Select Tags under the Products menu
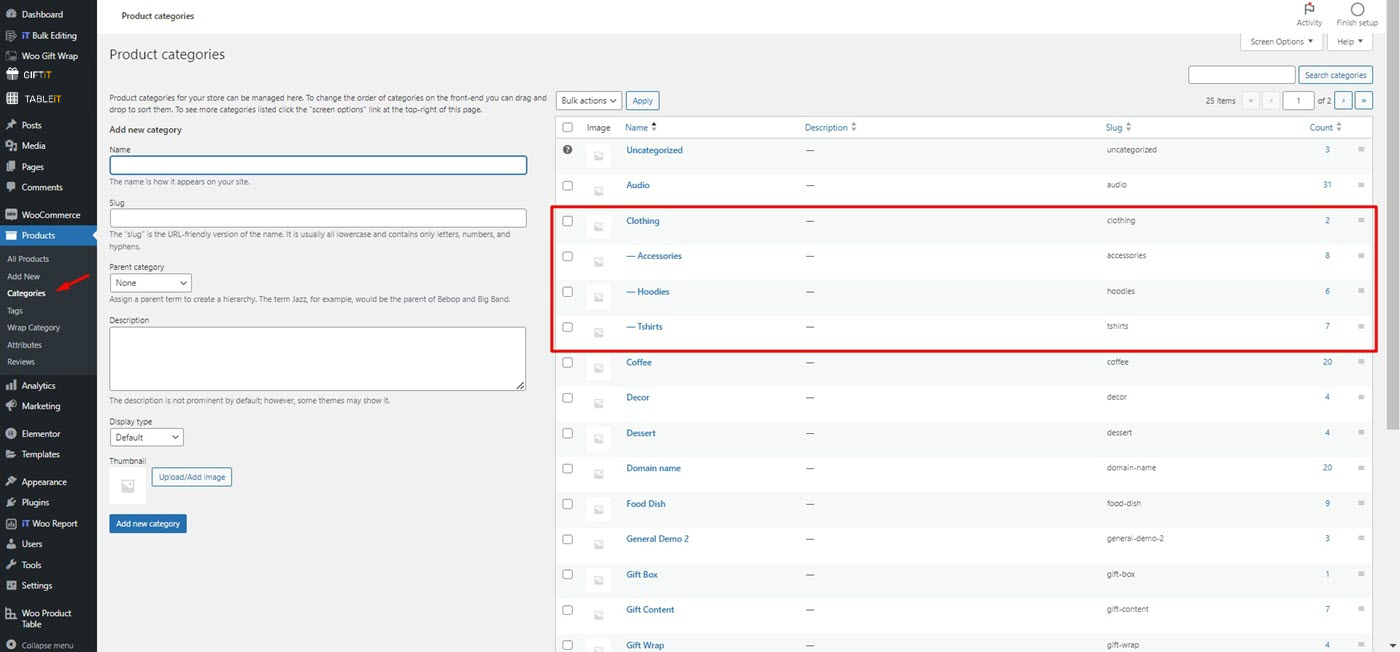Image resolution: width=1400 pixels, height=652 pixels. [x=15, y=311]
